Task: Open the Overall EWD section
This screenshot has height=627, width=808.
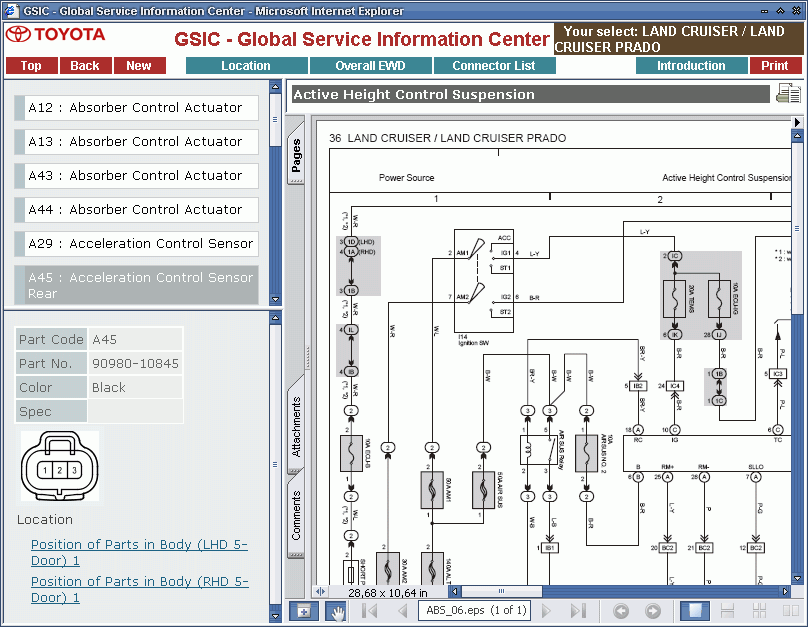Action: 369,66
